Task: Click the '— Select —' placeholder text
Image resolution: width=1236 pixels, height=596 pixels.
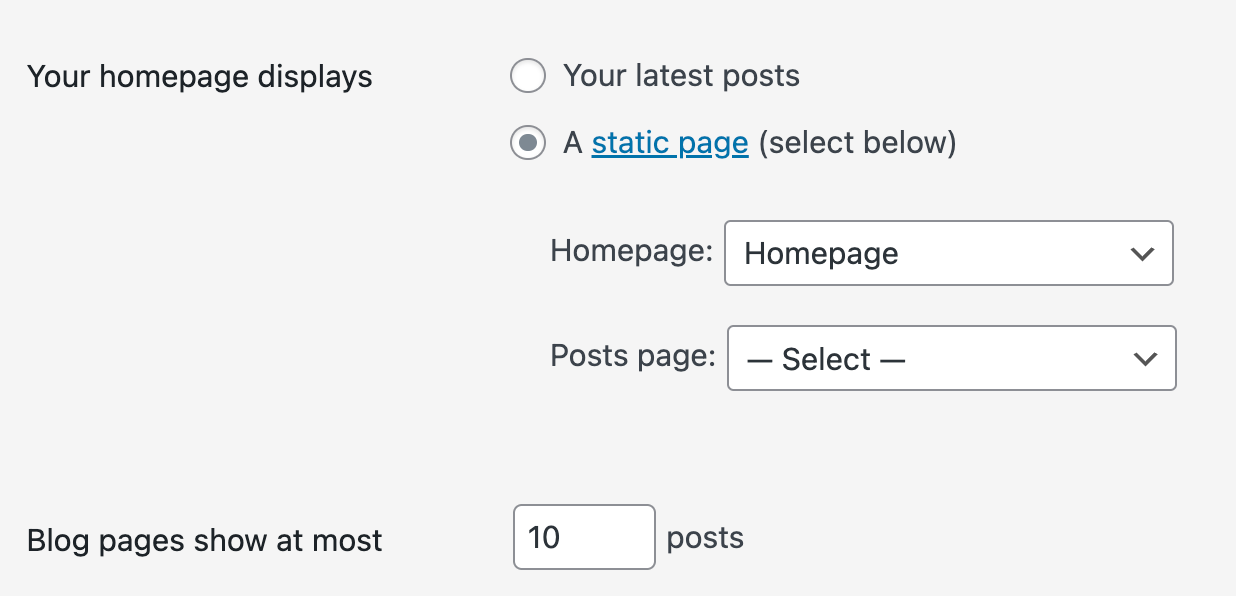Action: [x=826, y=358]
